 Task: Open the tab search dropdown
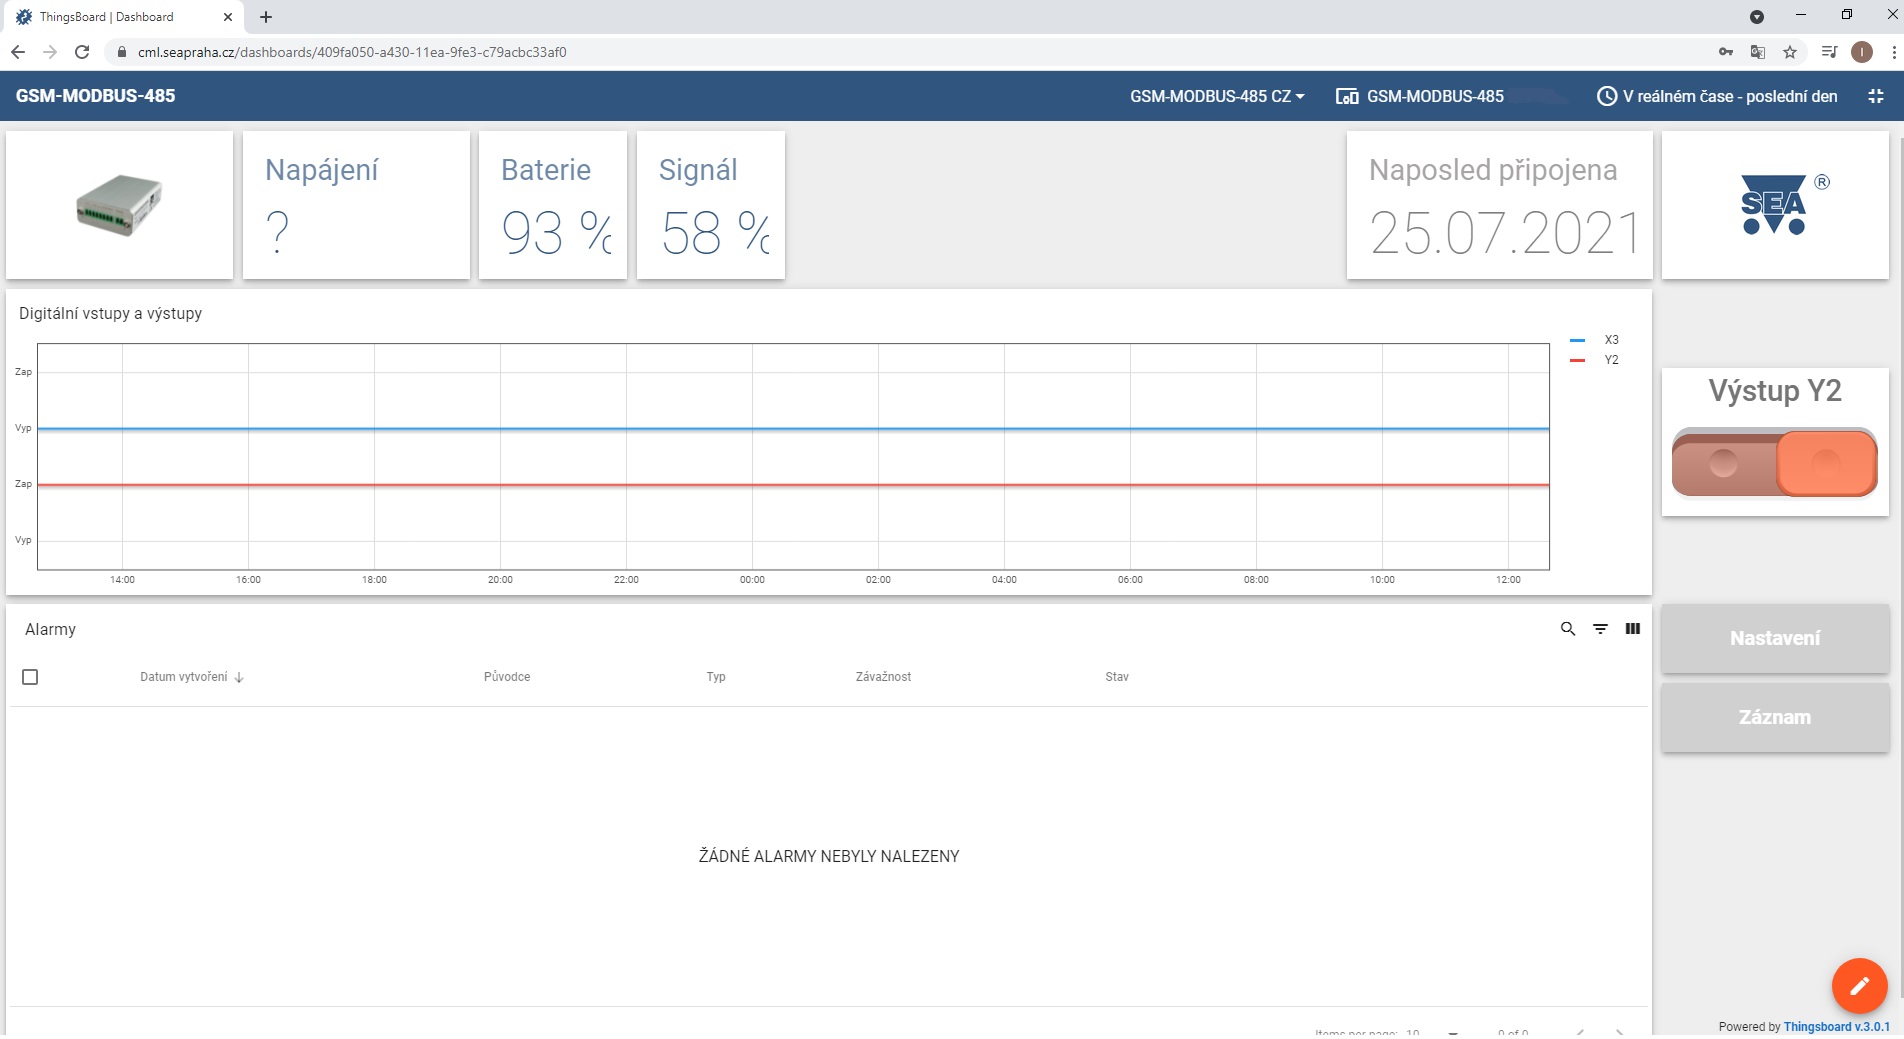click(1757, 17)
